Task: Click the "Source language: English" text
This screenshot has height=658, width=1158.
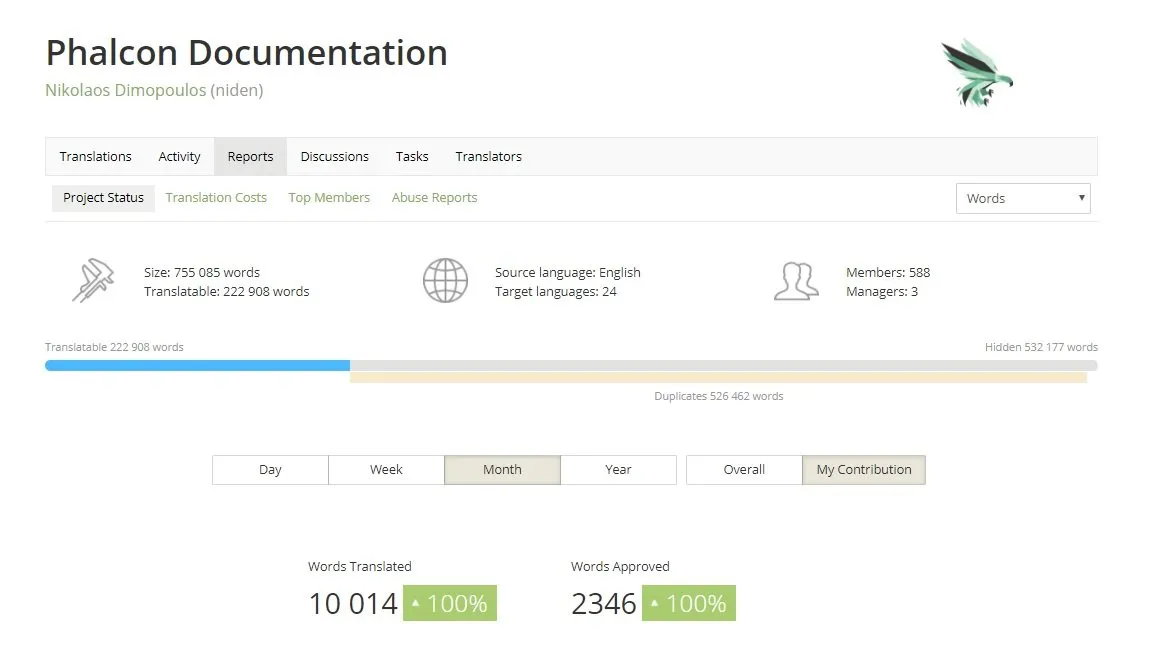Action: 568,273
